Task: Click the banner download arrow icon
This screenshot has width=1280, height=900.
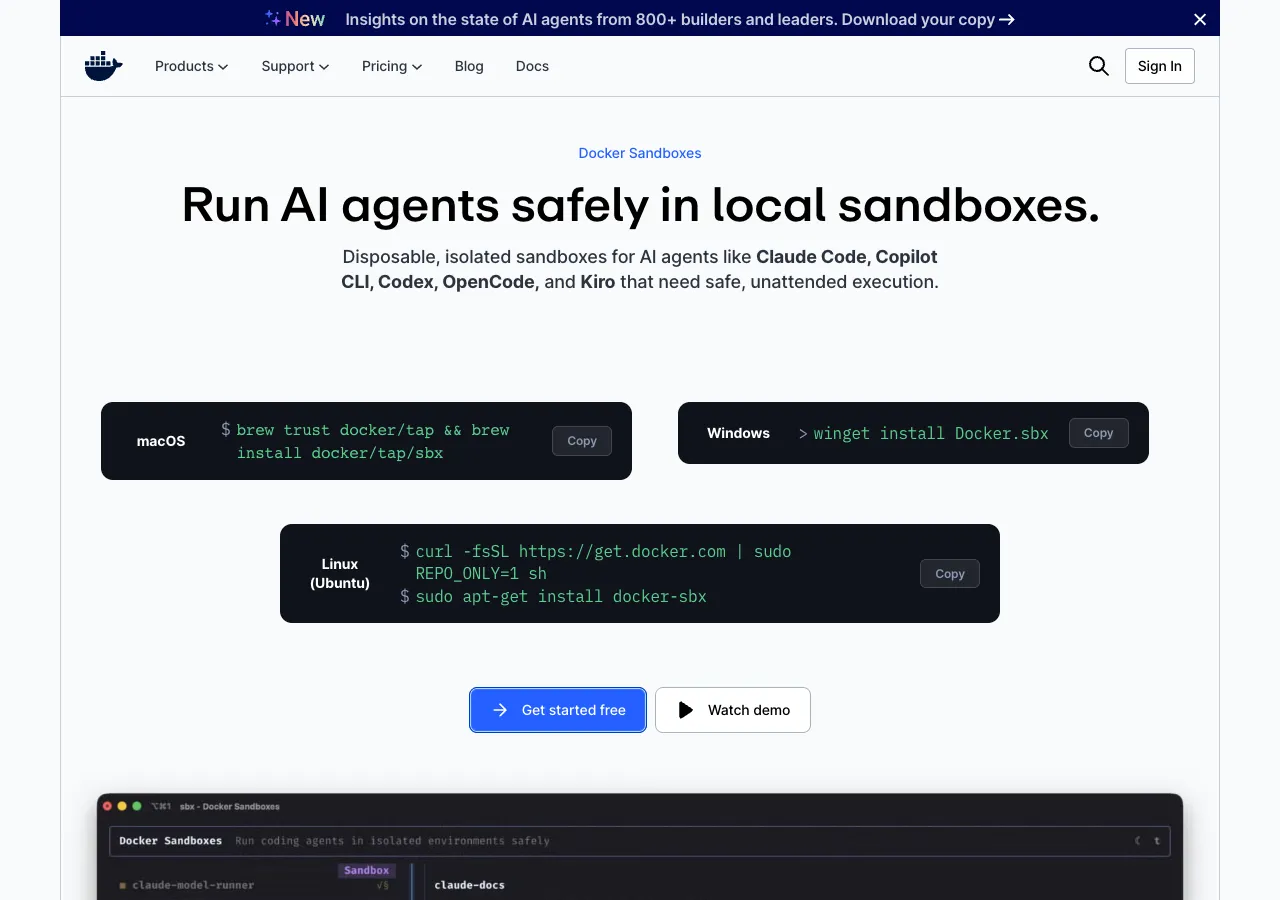Action: [1007, 19]
